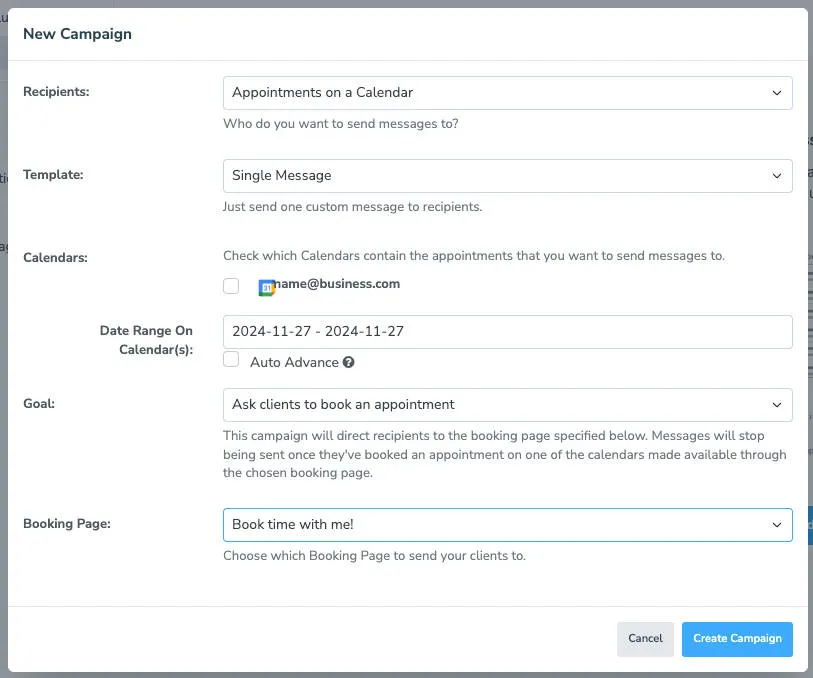Viewport: 813px width, 678px height.
Task: Click the Date Range On Calendar(s) input field
Action: (507, 330)
